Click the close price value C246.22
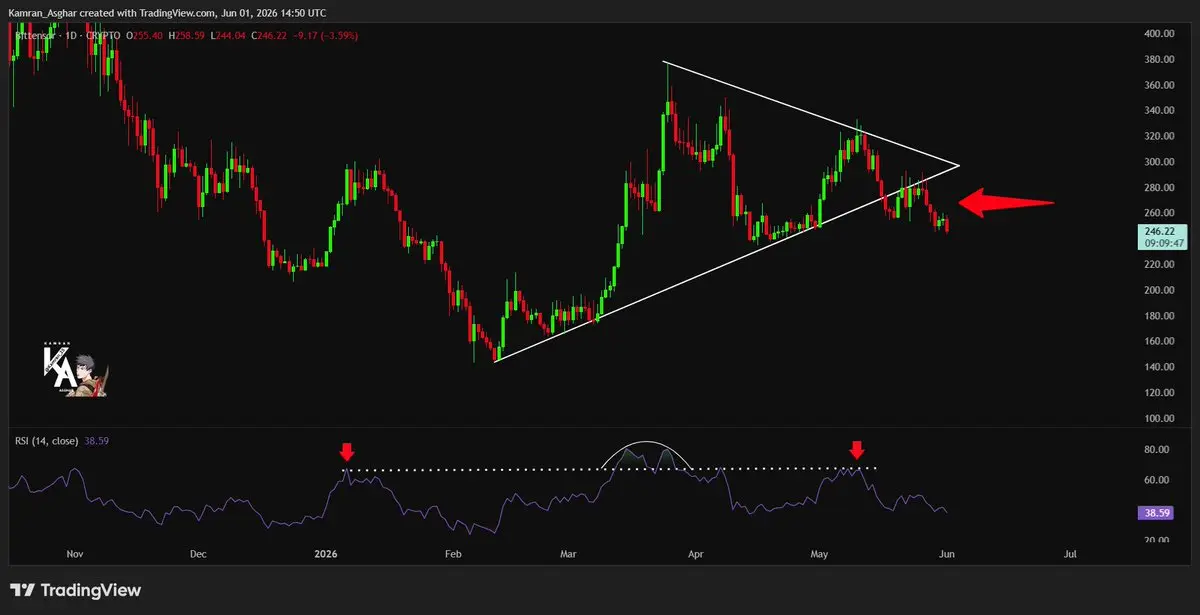 pyautogui.click(x=269, y=35)
